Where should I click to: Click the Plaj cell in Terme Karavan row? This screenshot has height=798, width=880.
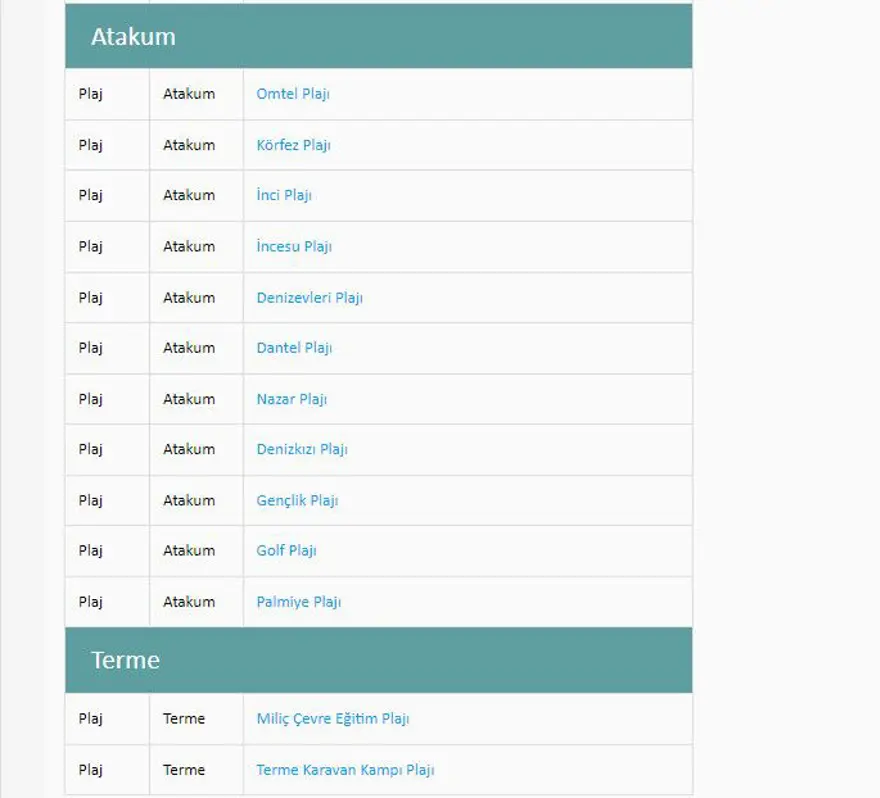pyautogui.click(x=91, y=770)
